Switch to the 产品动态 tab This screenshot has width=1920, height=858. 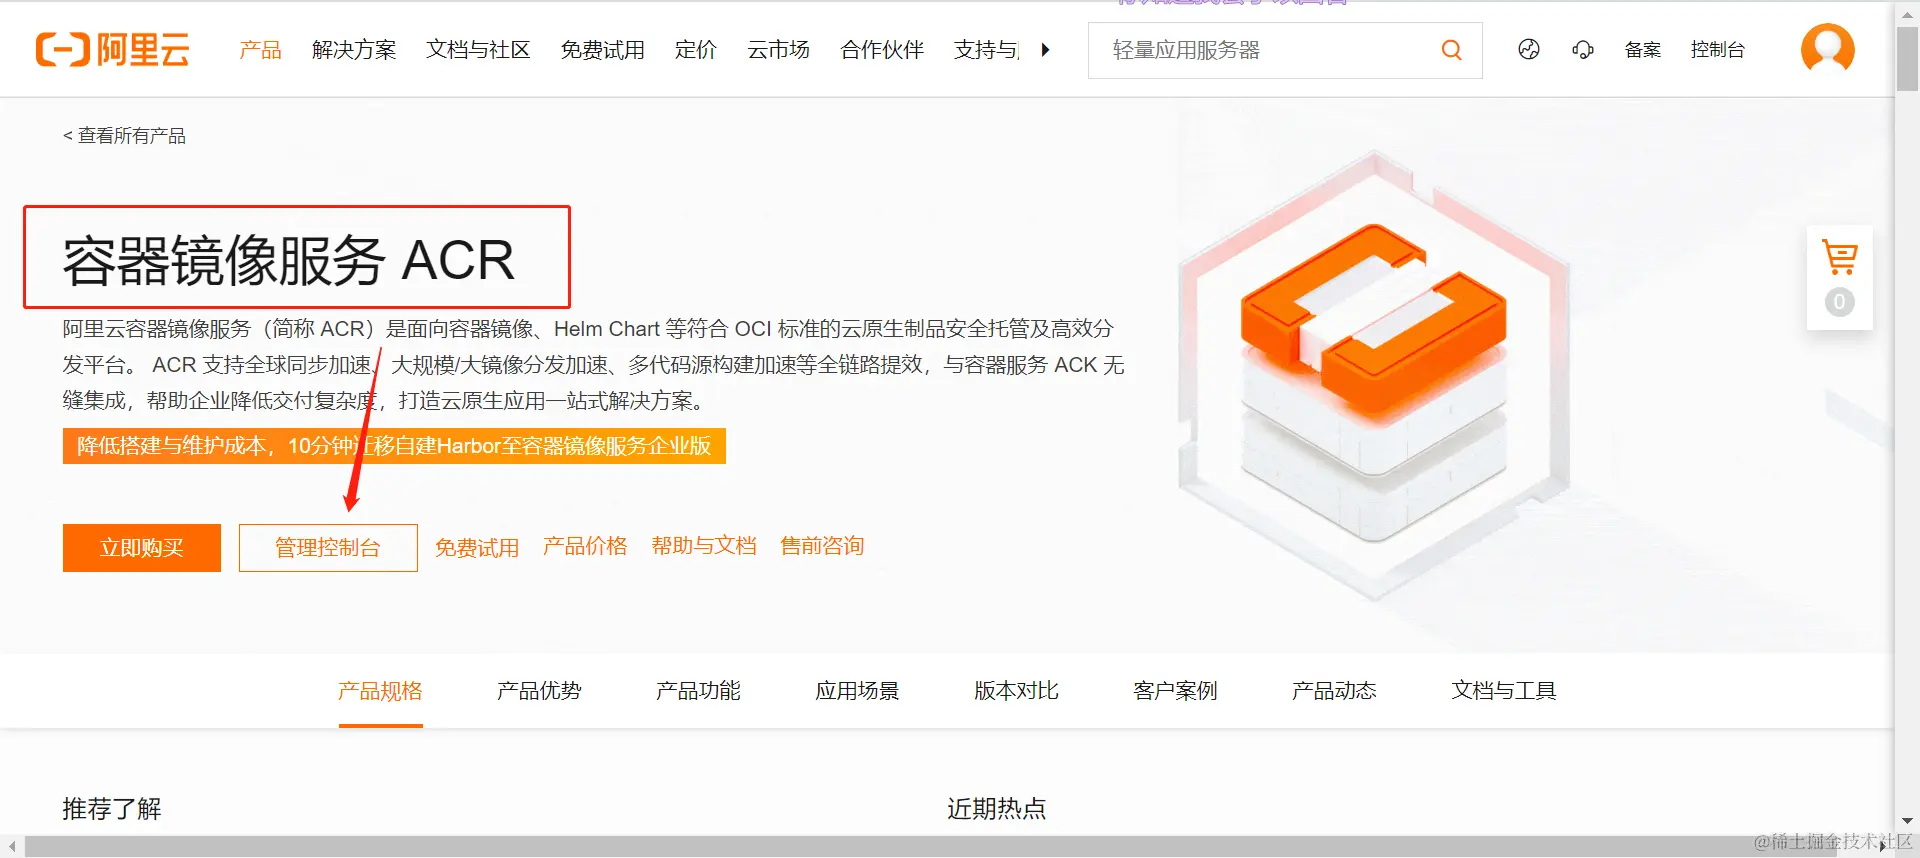point(1334,690)
